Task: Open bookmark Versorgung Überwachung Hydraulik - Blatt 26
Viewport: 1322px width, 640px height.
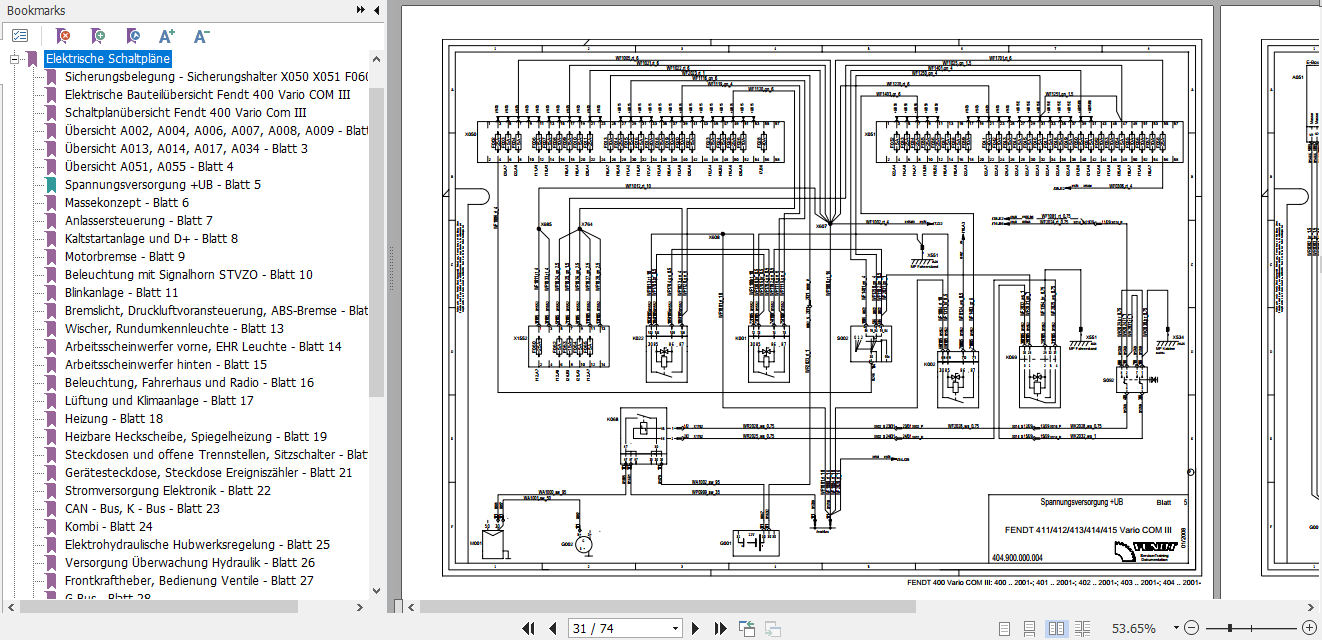Action: (189, 563)
